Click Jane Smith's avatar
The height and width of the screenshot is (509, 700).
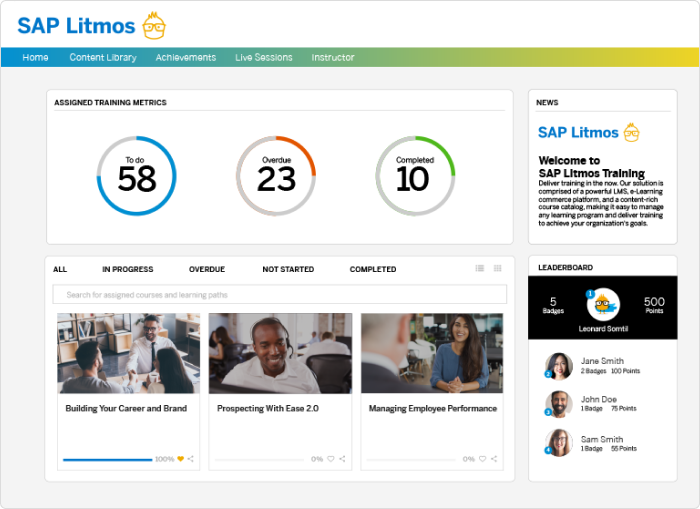pos(558,366)
